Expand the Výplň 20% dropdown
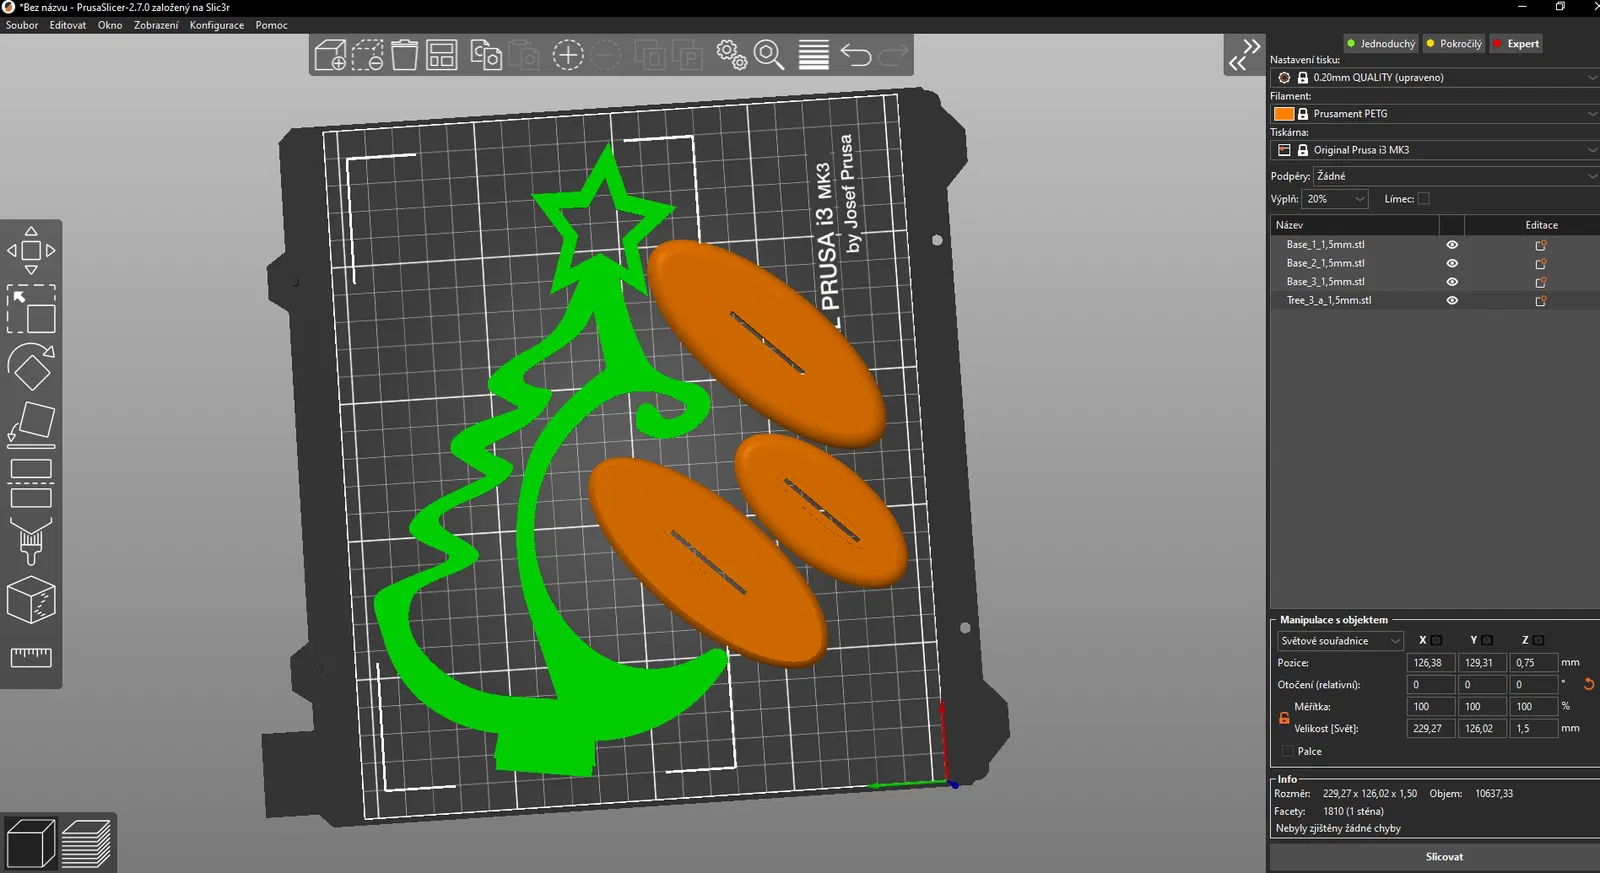The image size is (1600, 873). click(x=1335, y=199)
